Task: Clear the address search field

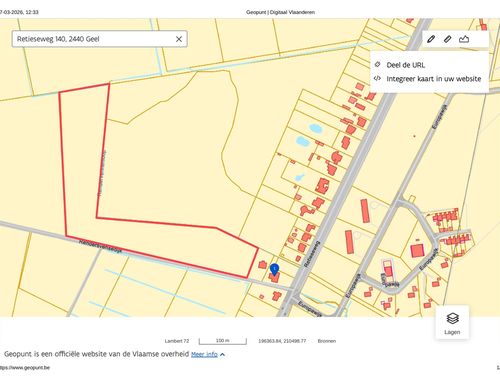Action: coord(179,39)
